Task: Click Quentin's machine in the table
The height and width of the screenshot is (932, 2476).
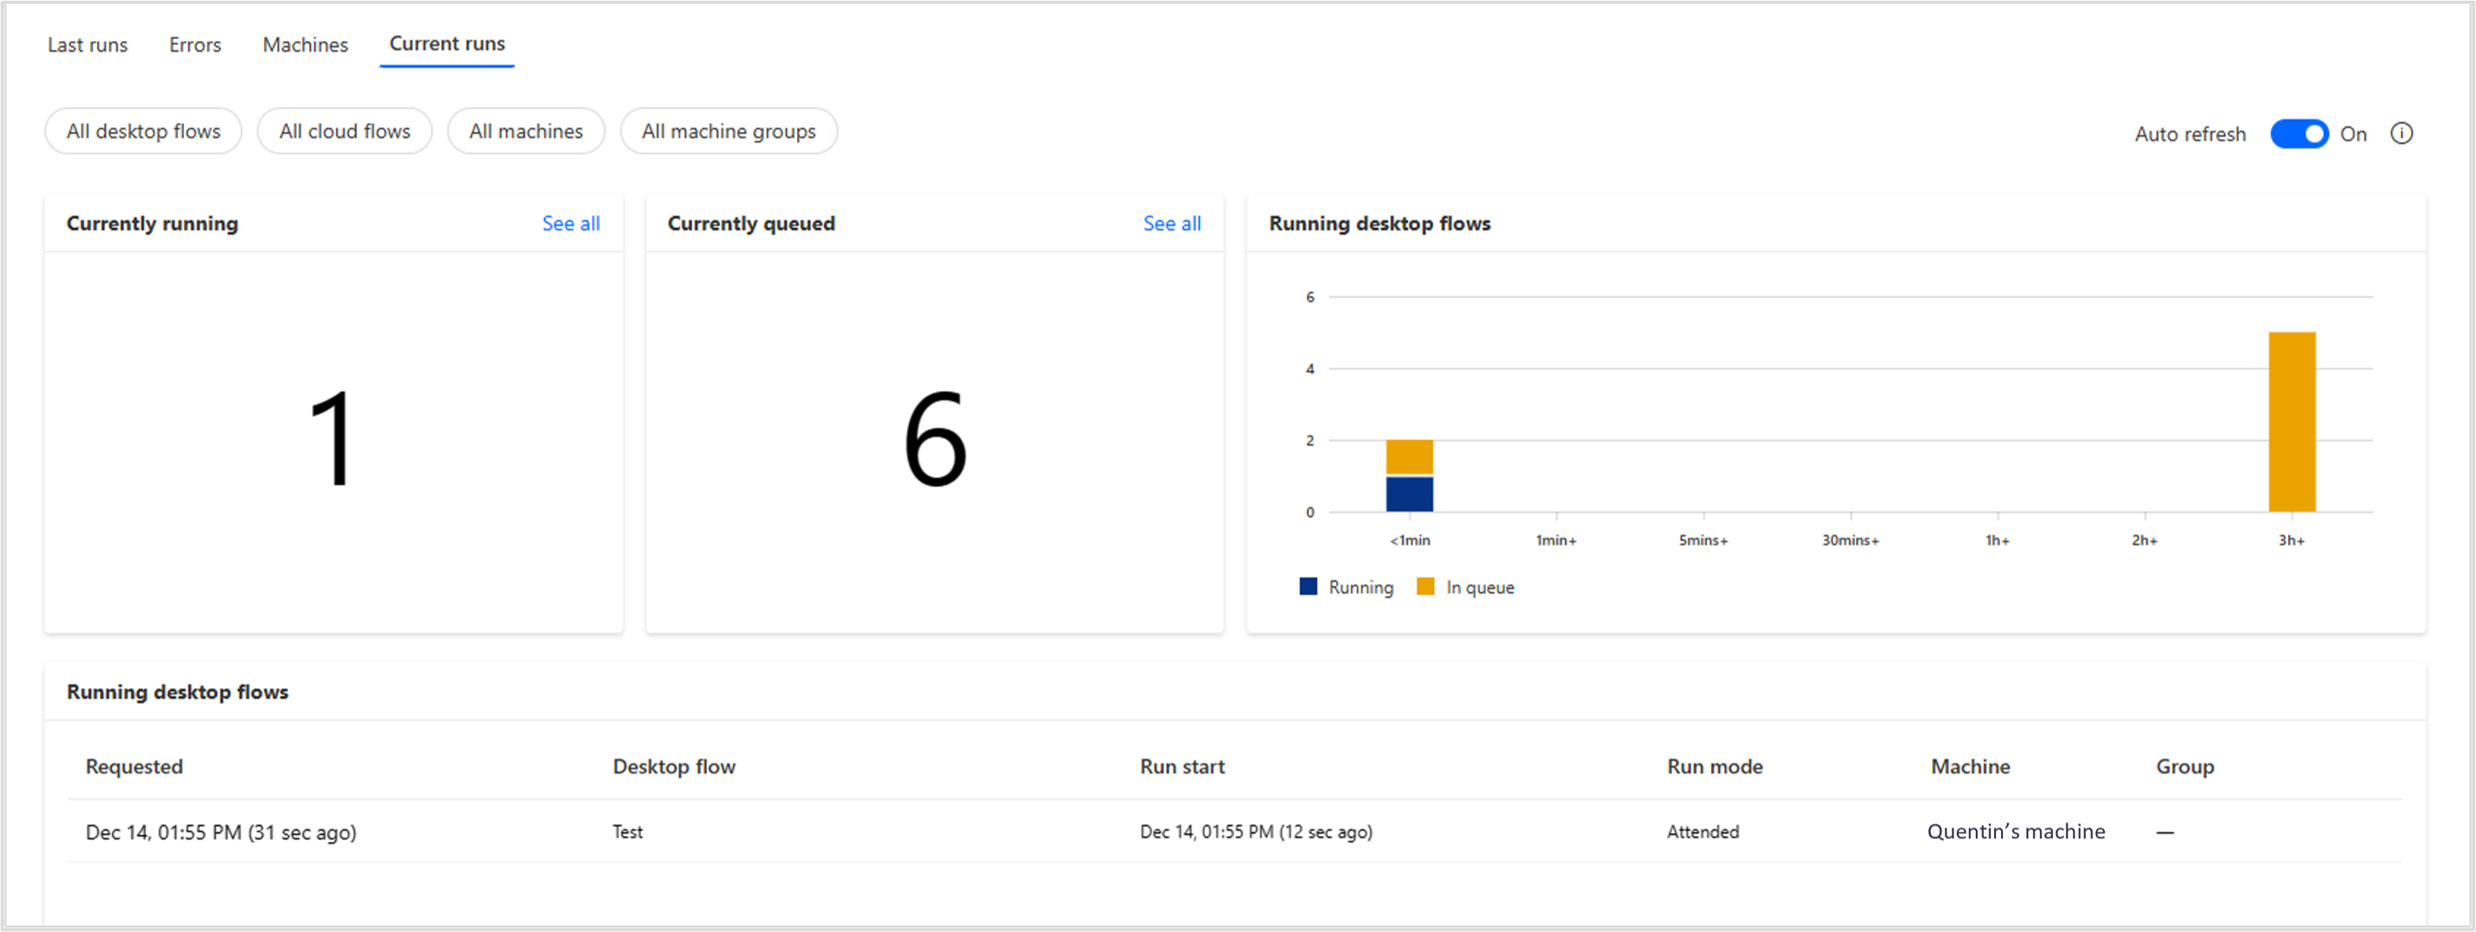Action: coord(2015,831)
